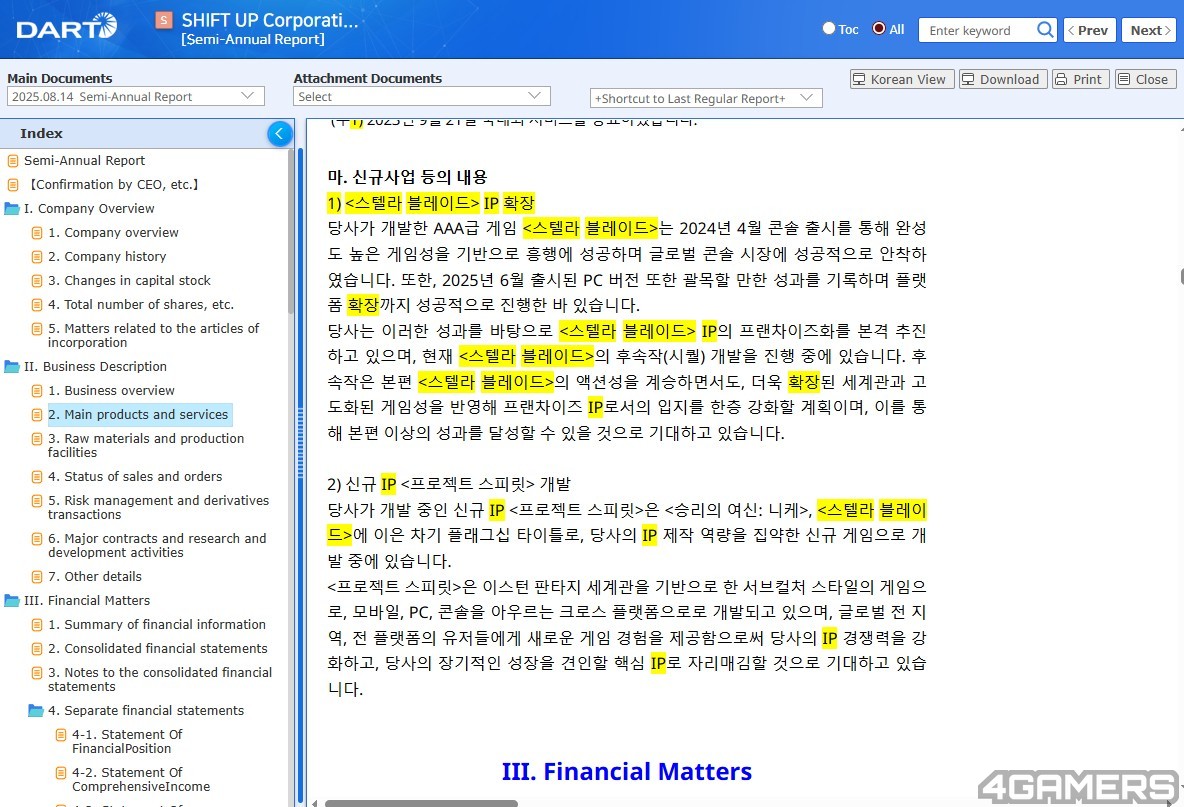The height and width of the screenshot is (807, 1184).
Task: Click the document icon beside 4-1. Statement Of FinancialPosition
Action: click(61, 735)
